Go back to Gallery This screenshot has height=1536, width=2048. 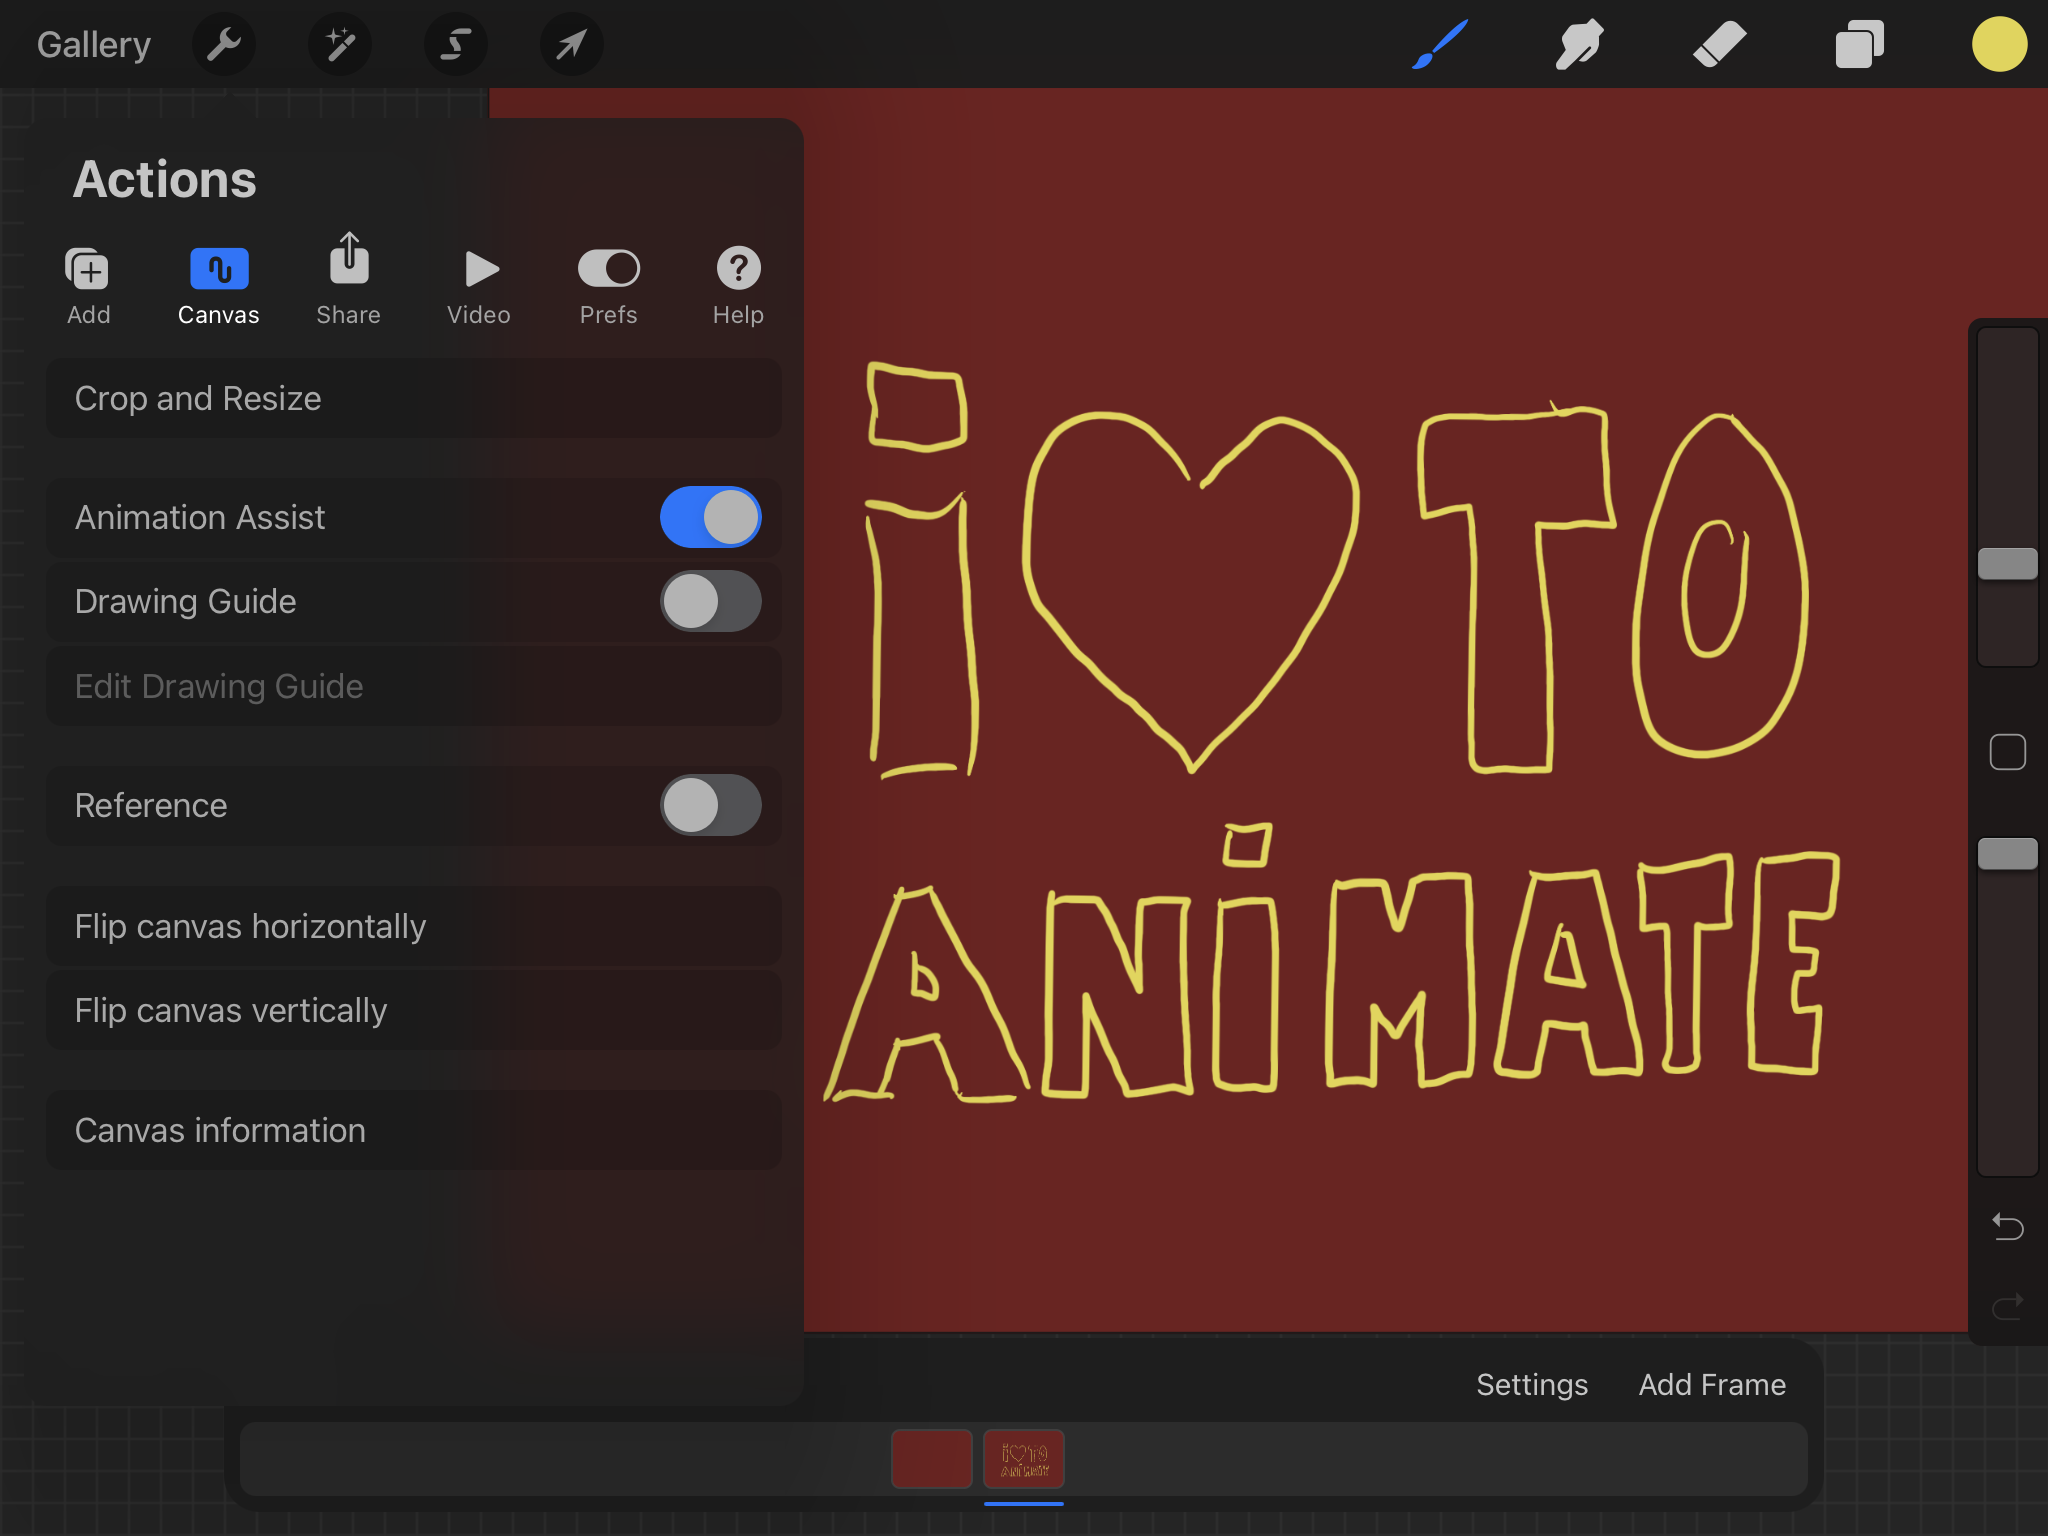(x=94, y=45)
